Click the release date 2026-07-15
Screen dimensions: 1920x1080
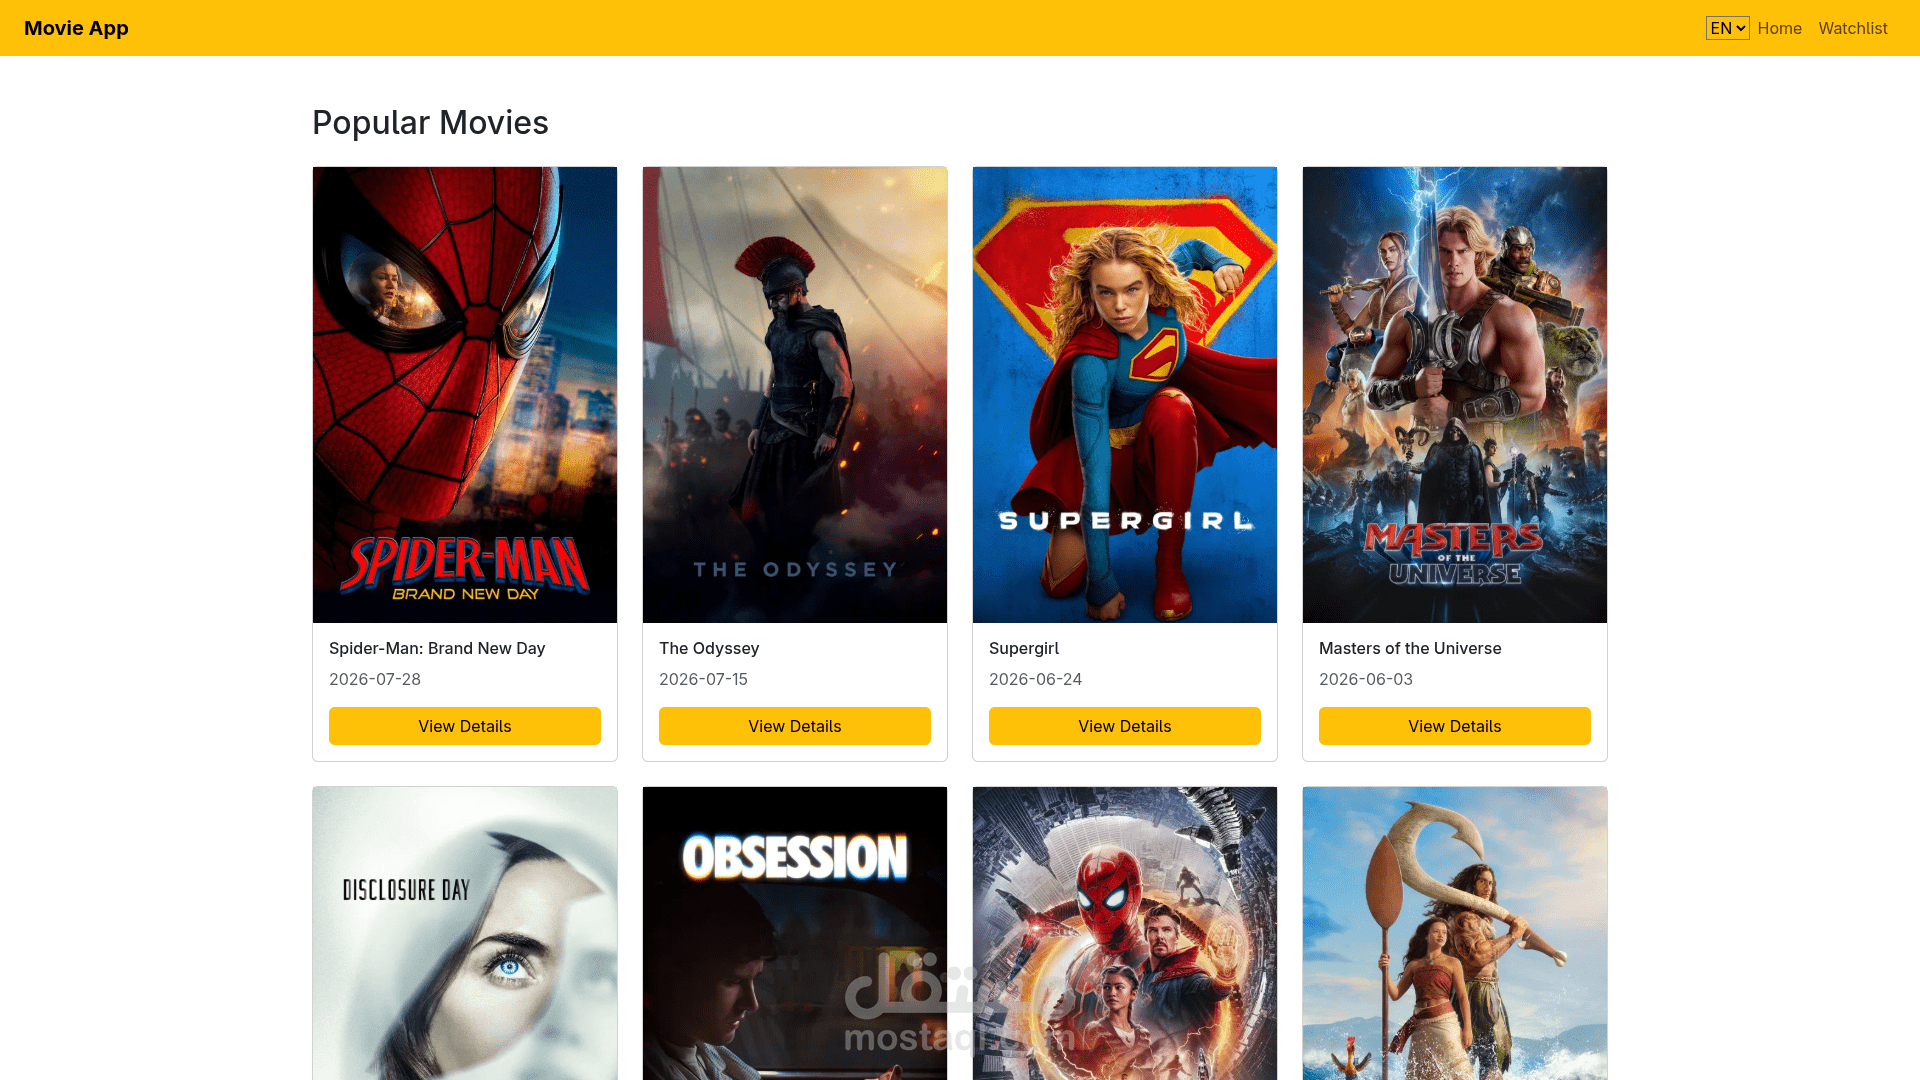click(x=703, y=679)
